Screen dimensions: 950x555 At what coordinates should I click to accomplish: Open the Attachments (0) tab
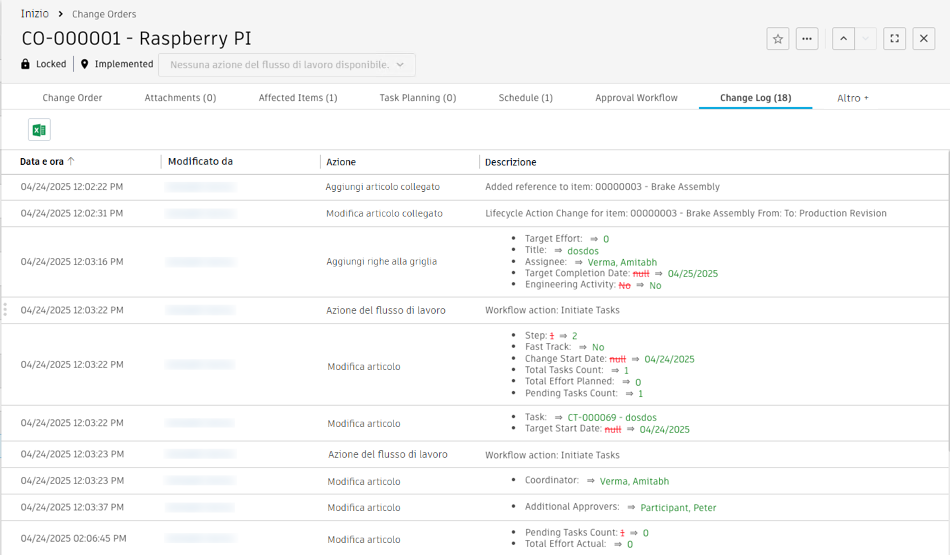coord(180,98)
